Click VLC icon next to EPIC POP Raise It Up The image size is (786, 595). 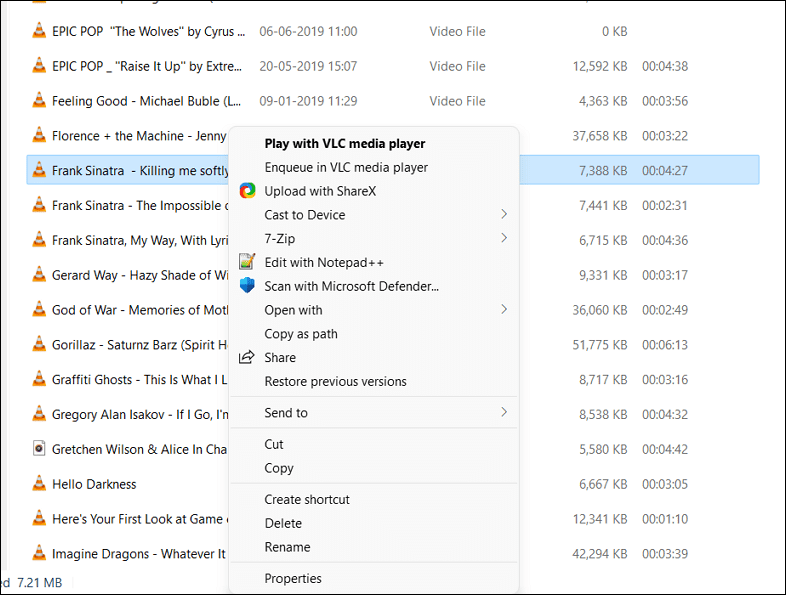coord(39,66)
